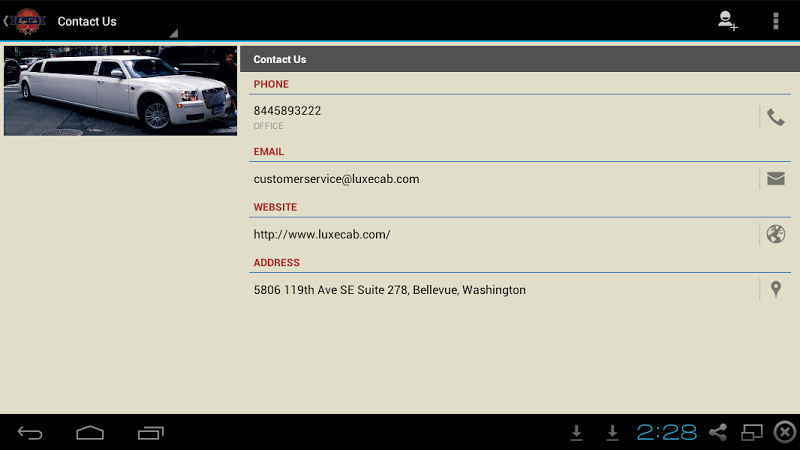Open the overflow menu three dots
This screenshot has width=800, height=450.
pyautogui.click(x=776, y=21)
